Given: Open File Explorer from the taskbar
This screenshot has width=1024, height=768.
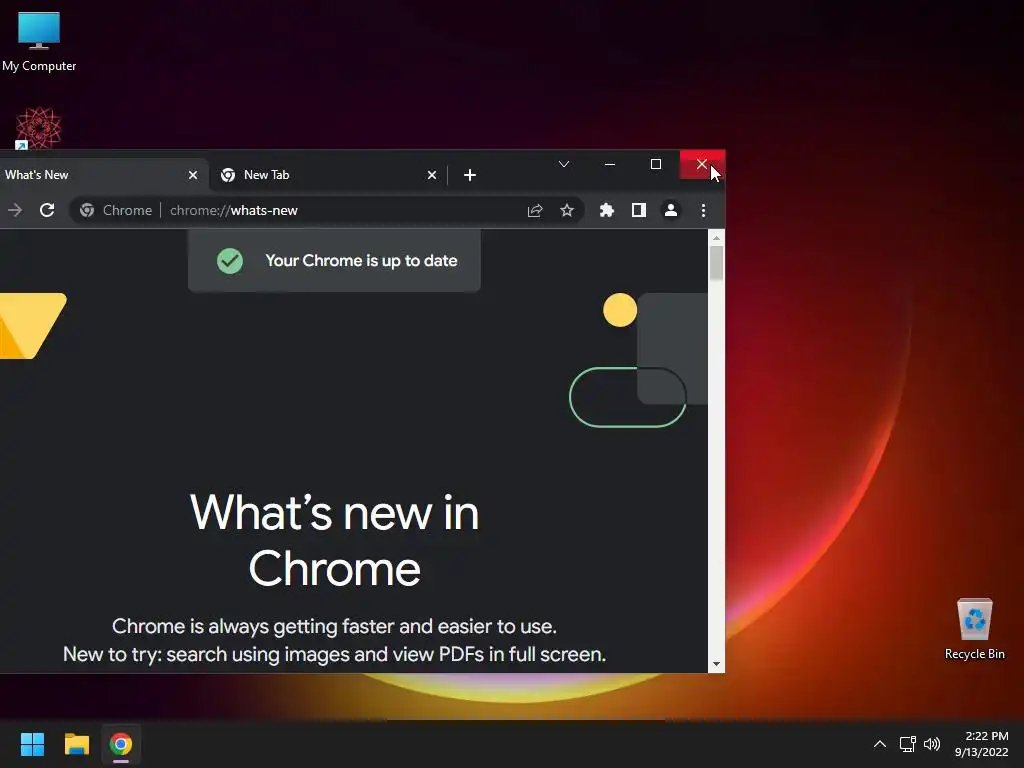Looking at the screenshot, I should click(76, 744).
